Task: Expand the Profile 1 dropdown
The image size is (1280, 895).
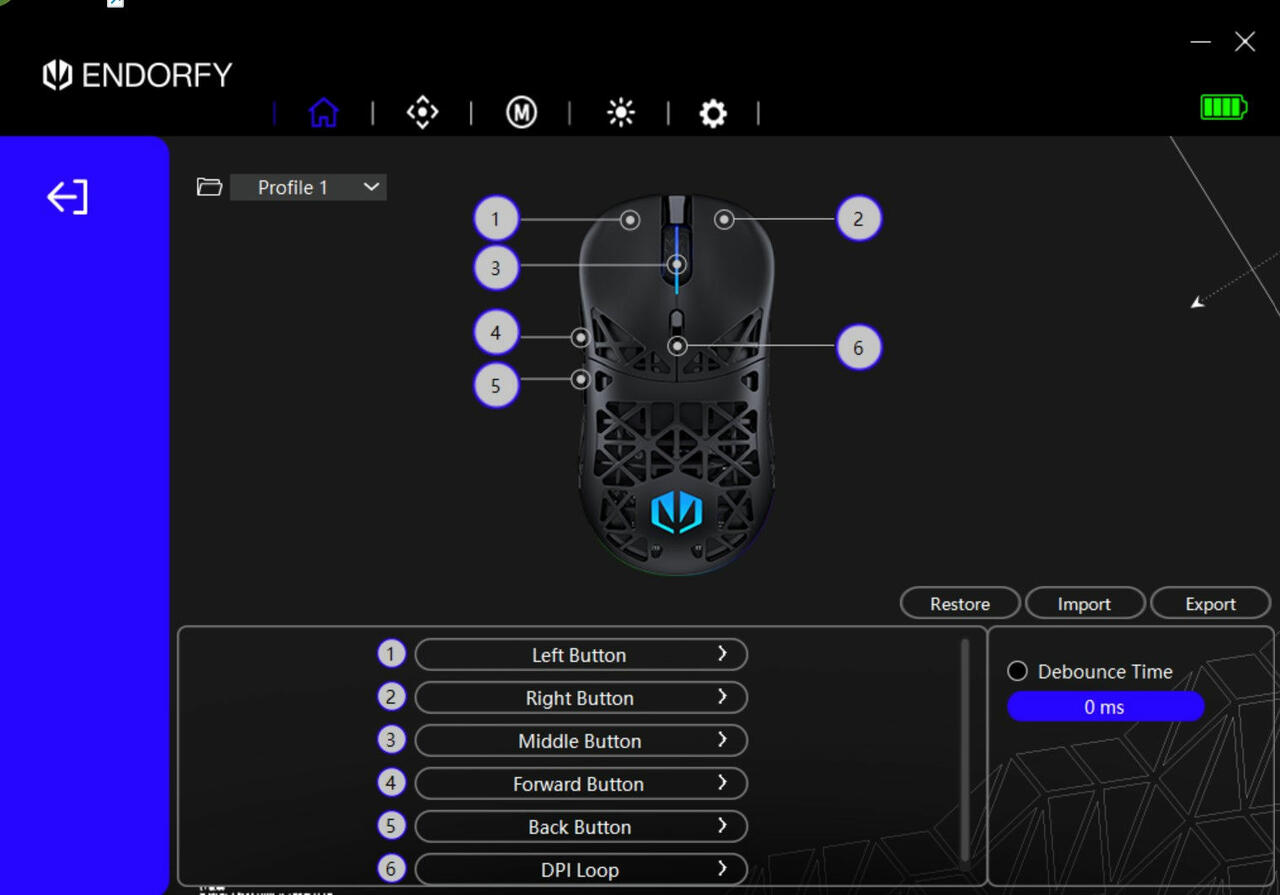Action: pos(308,187)
